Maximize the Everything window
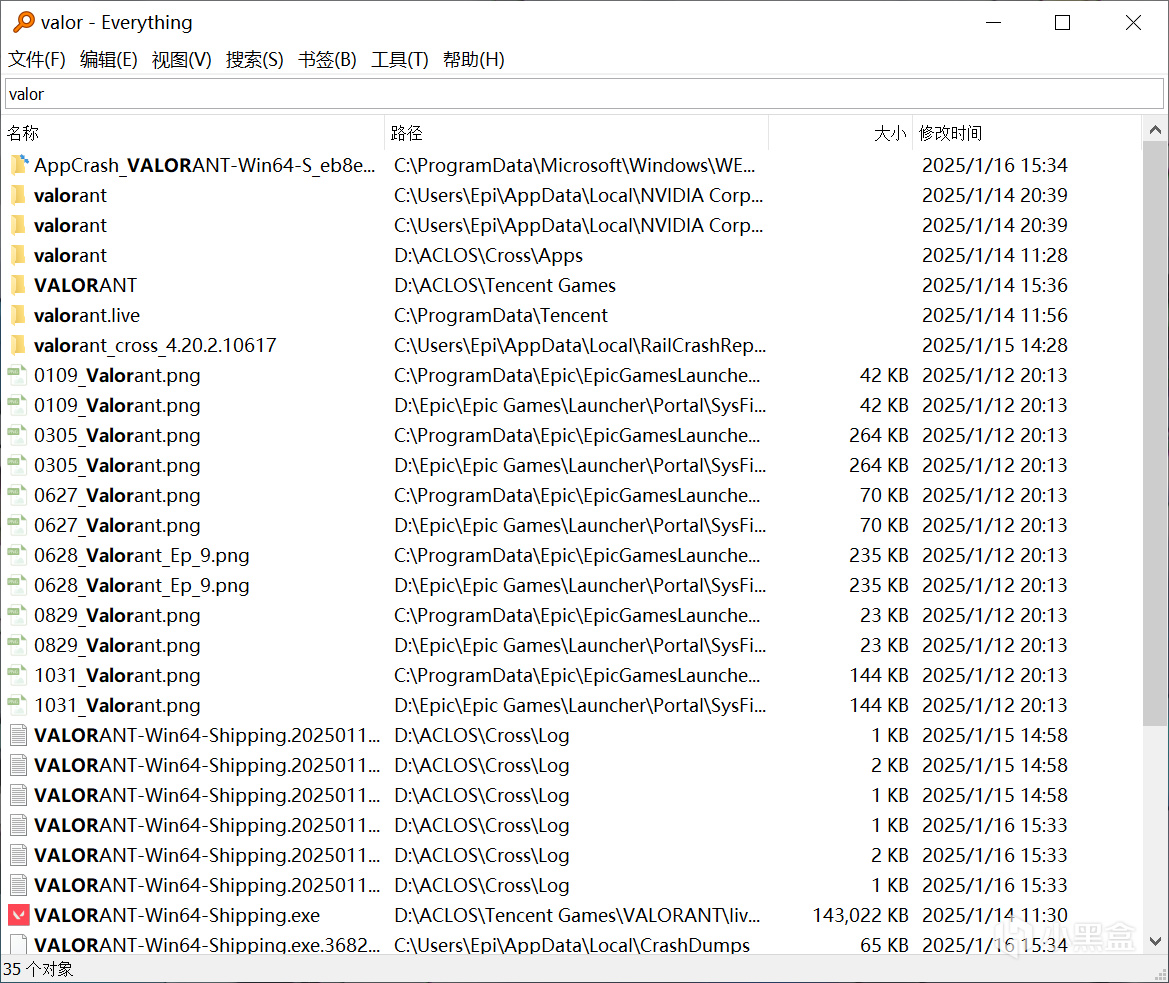This screenshot has width=1169, height=983. point(1062,23)
